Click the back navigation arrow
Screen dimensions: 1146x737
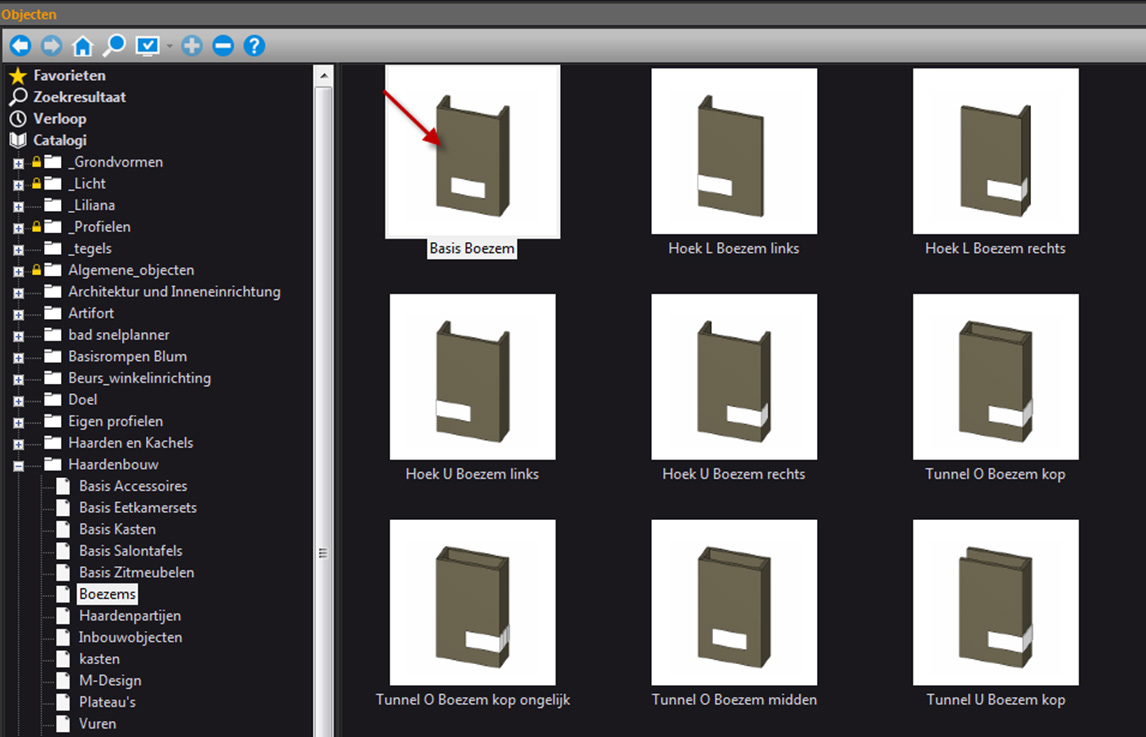click(x=20, y=45)
